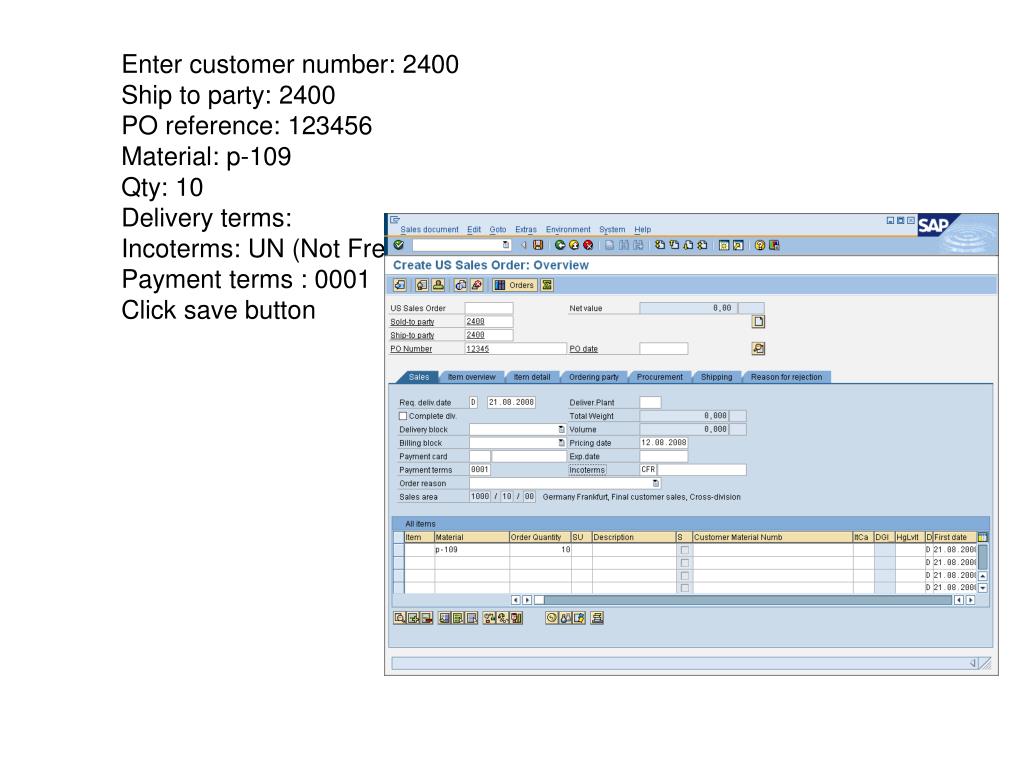1024x768 pixels.
Task: Click the magnifier Item details icon below table
Action: 400,618
